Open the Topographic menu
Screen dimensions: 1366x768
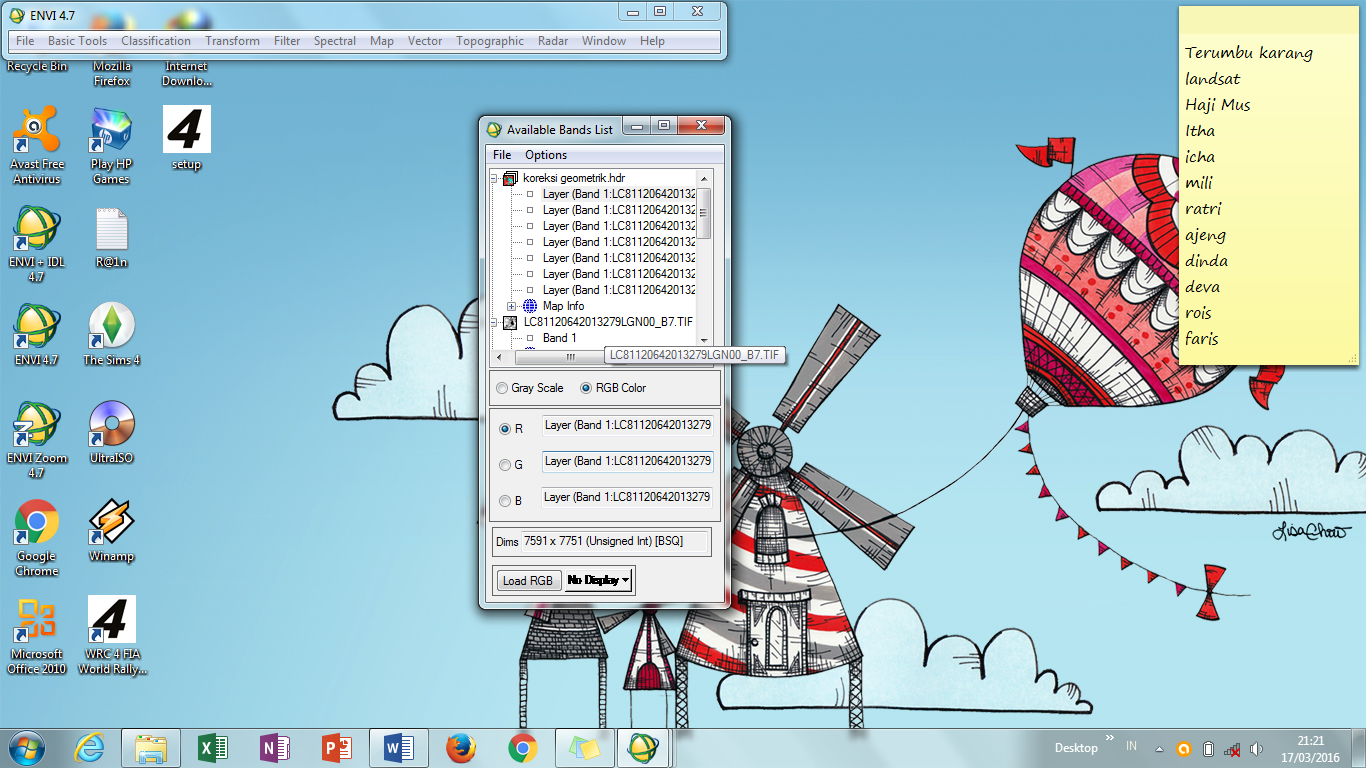(490, 41)
